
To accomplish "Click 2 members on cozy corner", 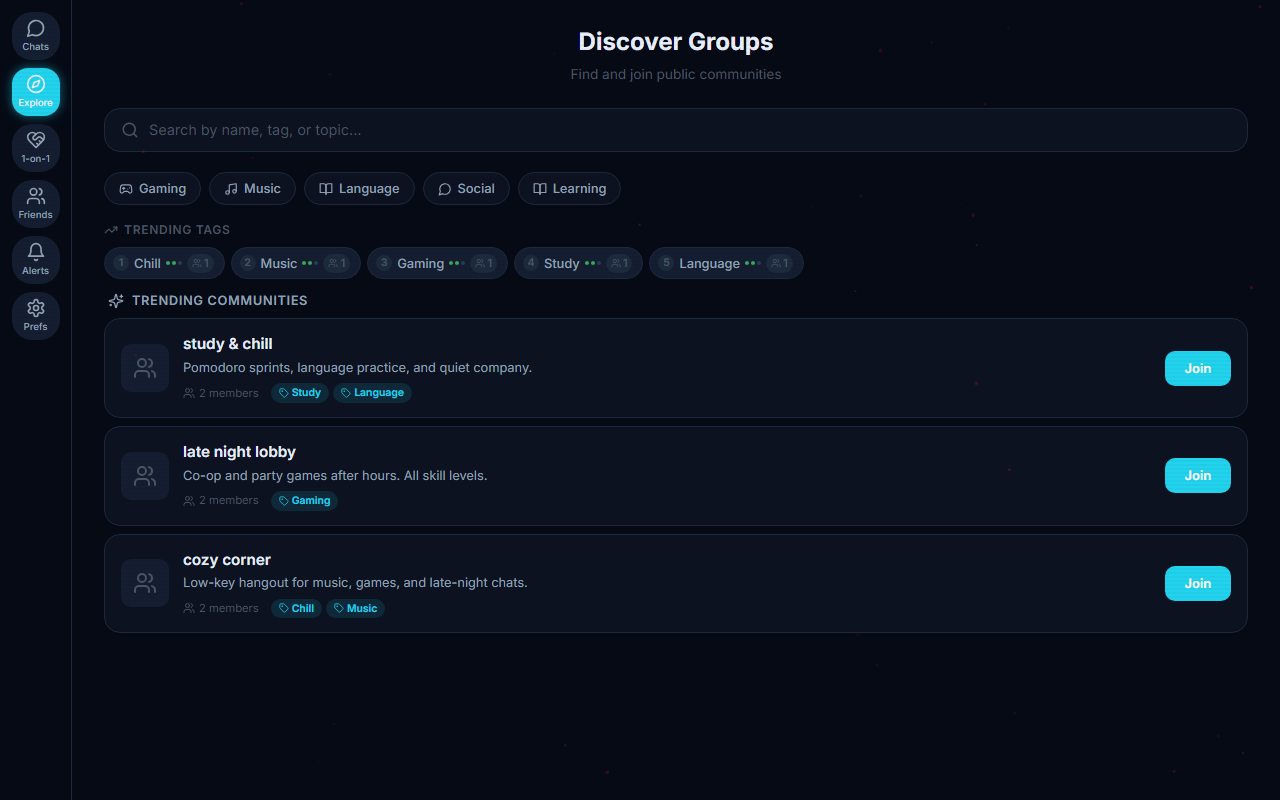I will [x=221, y=608].
